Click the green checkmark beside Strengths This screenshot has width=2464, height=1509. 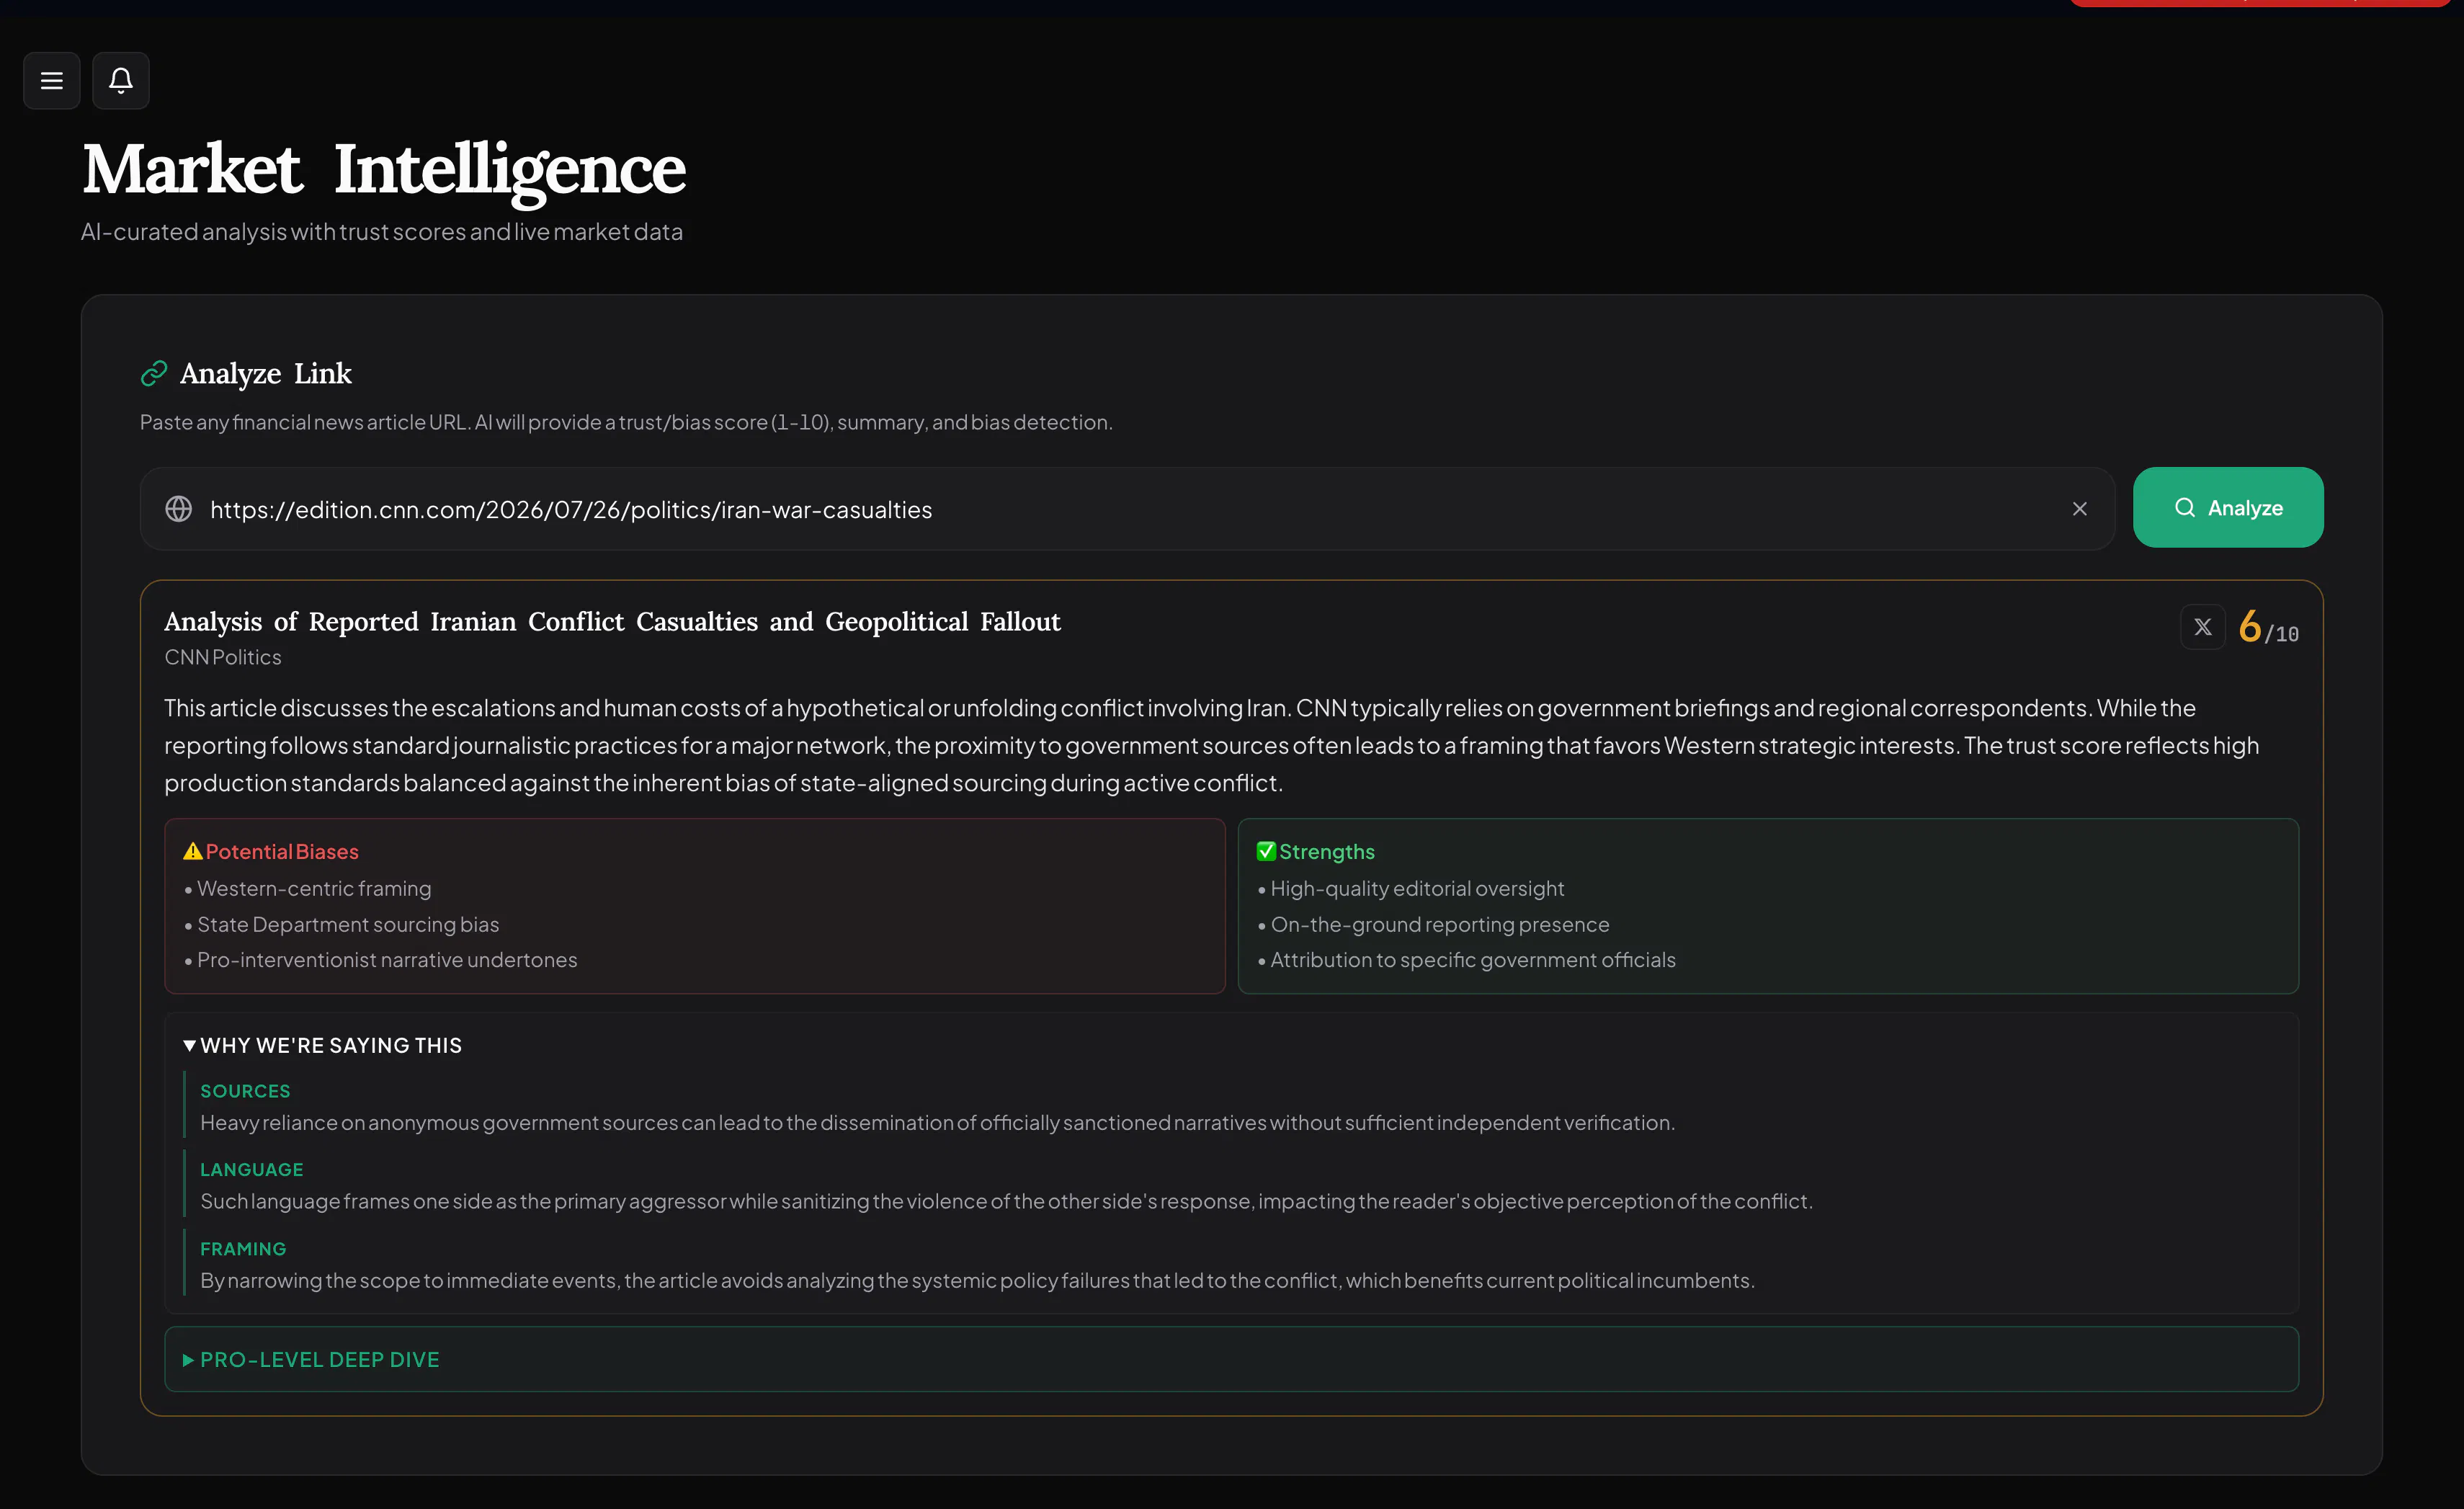(x=1266, y=851)
